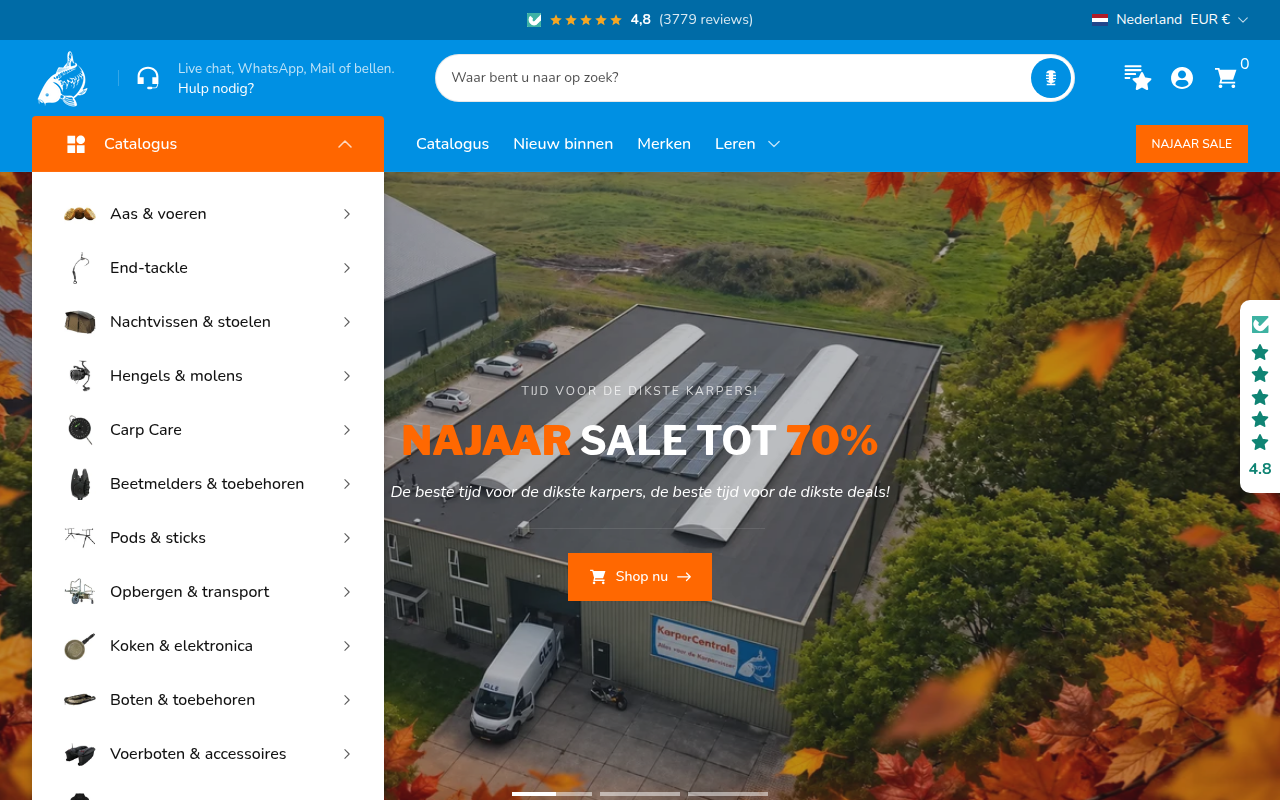The image size is (1280, 800).
Task: Select the third carousel slide indicator
Action: coord(728,794)
